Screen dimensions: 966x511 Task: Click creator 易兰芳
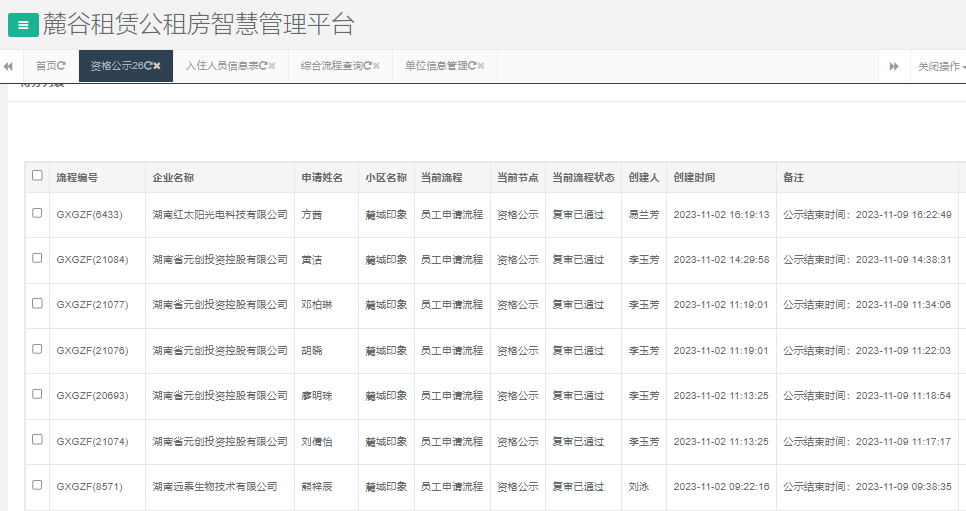click(x=644, y=215)
